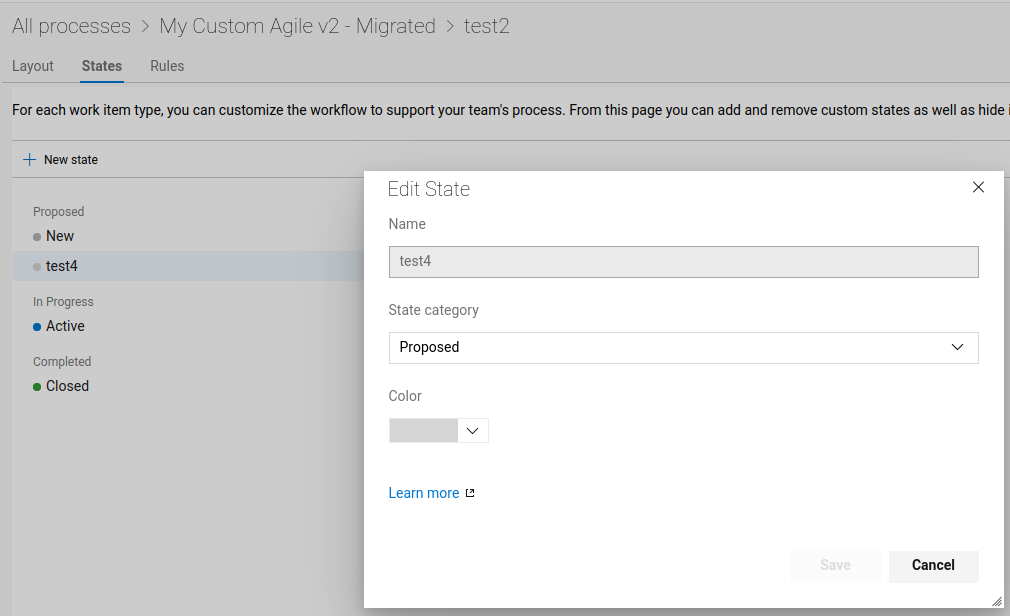1010x616 pixels.
Task: Click the green dot next to Closed
Action: pyautogui.click(x=37, y=387)
